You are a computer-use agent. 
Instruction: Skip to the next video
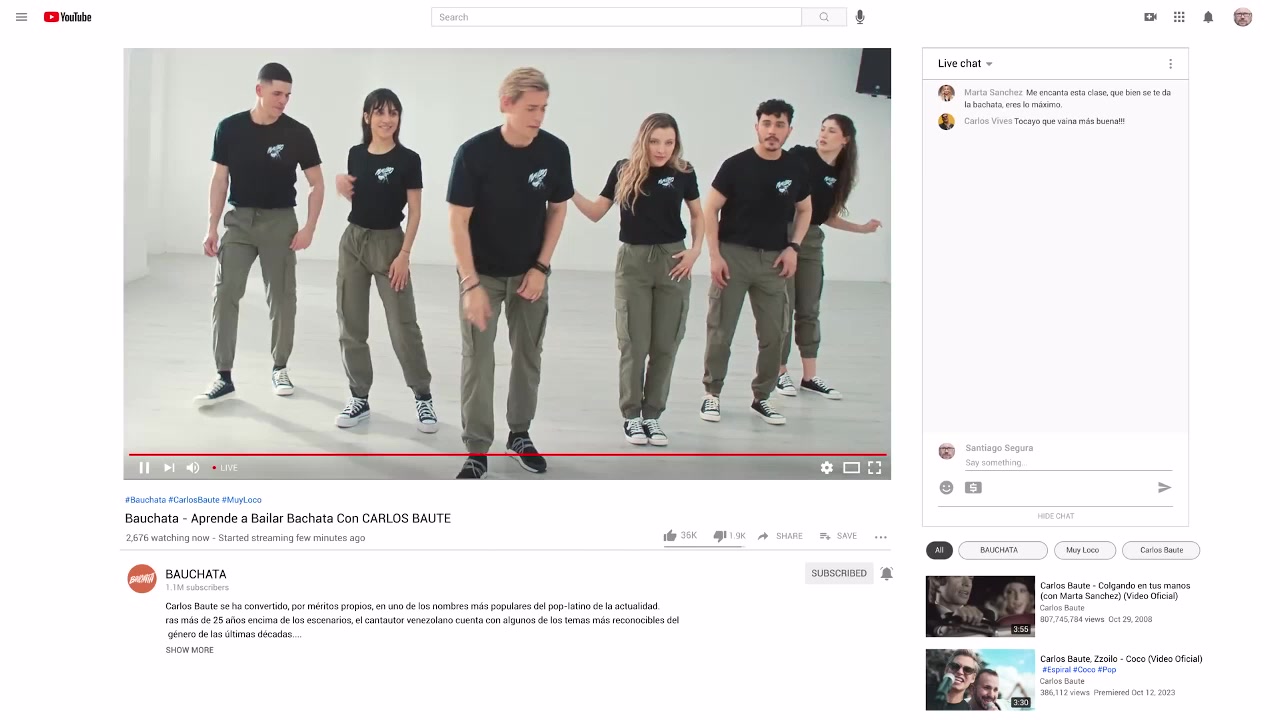tap(169, 467)
